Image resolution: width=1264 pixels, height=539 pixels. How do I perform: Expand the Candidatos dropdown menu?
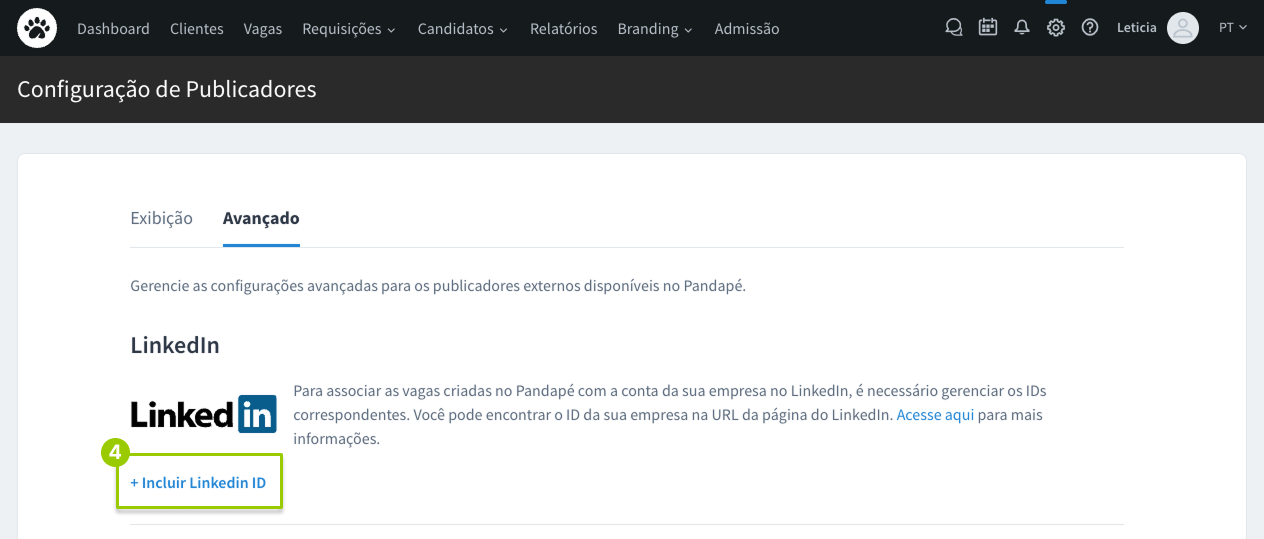[462, 29]
